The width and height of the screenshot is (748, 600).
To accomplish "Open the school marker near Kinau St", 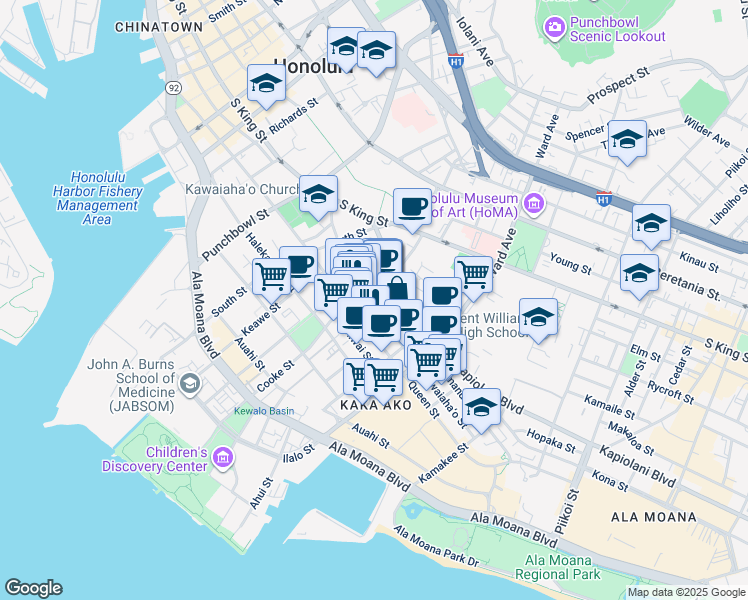I will (651, 224).
